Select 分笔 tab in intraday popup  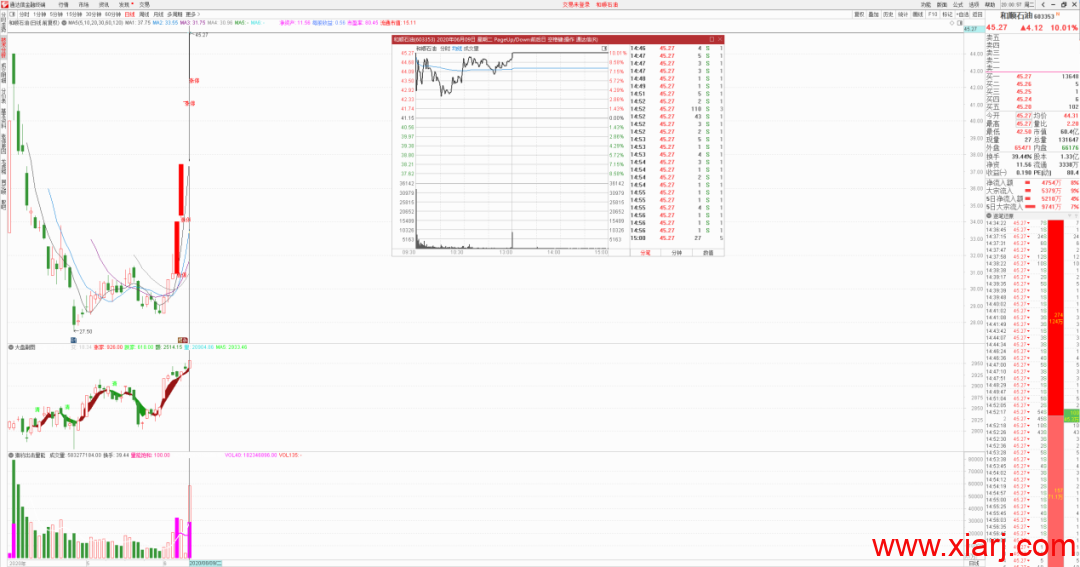click(645, 253)
